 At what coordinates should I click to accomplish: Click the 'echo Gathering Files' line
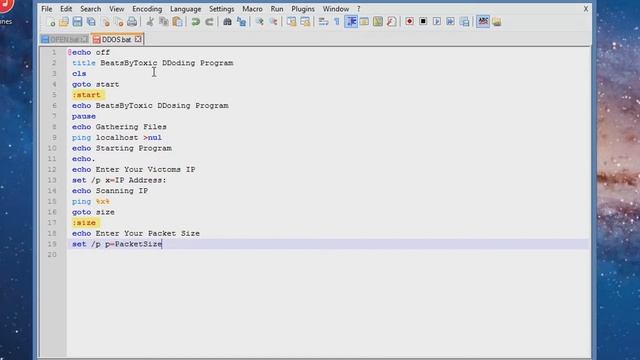[x=119, y=127]
